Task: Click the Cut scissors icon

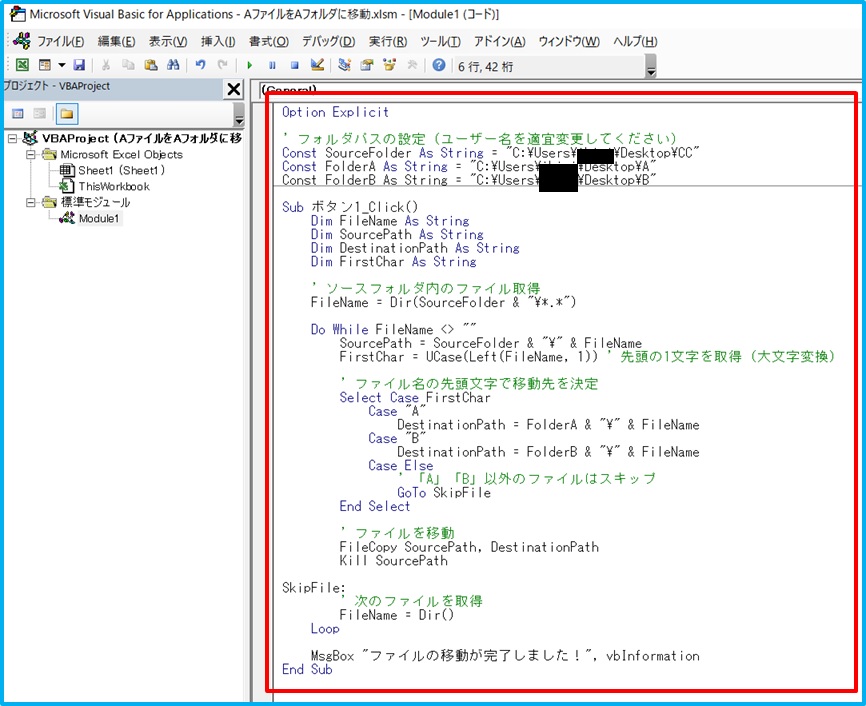Action: [x=106, y=65]
